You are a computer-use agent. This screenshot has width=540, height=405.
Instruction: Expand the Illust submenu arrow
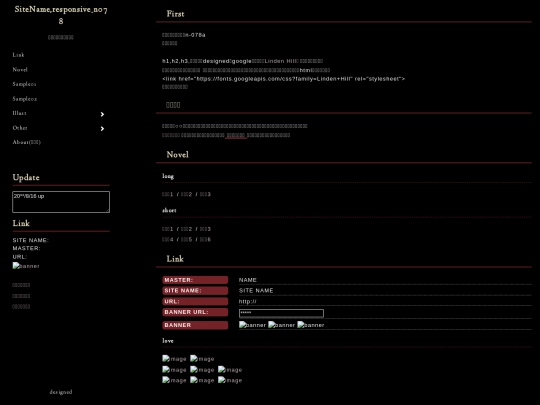(x=102, y=114)
